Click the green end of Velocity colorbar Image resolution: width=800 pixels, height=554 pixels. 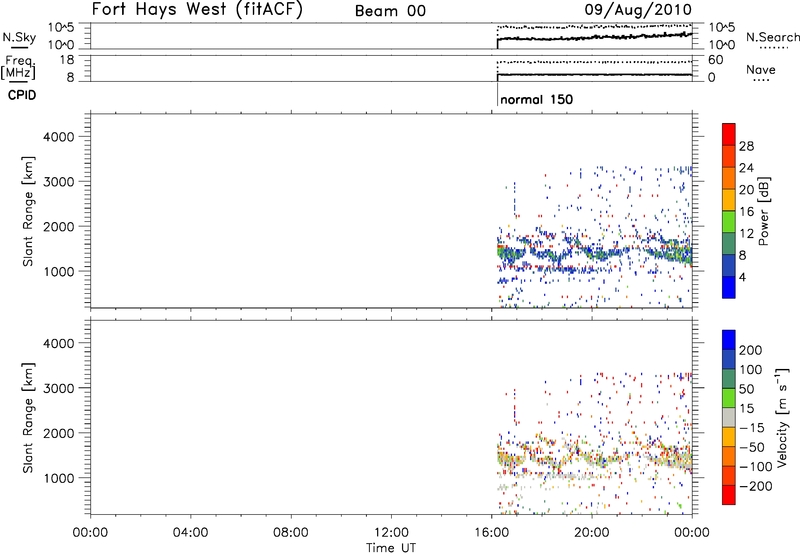point(729,398)
